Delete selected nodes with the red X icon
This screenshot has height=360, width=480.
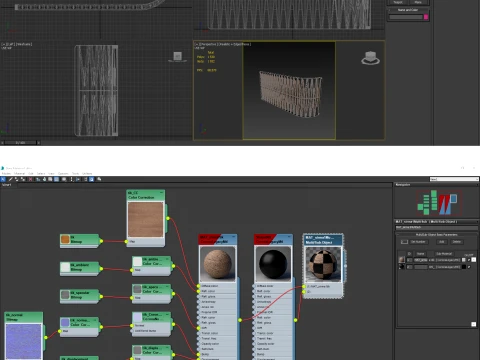[x=30, y=179]
